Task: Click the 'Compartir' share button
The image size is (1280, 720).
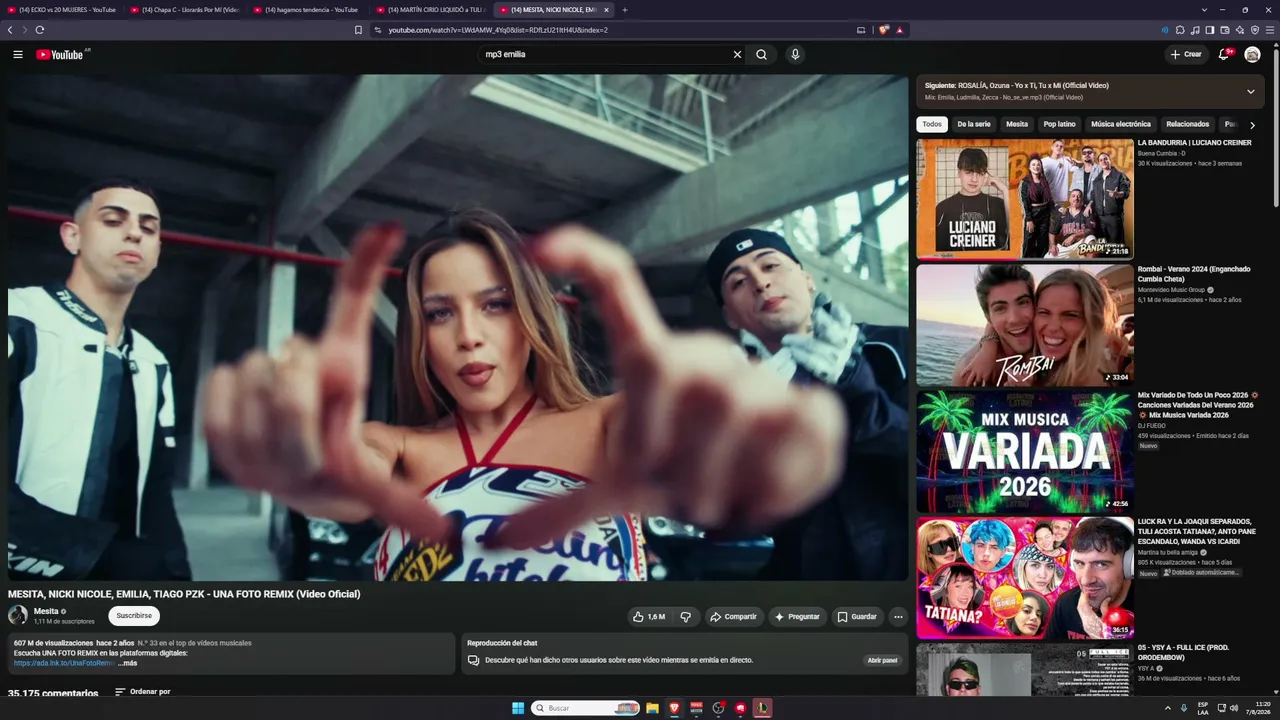Action: tap(734, 617)
